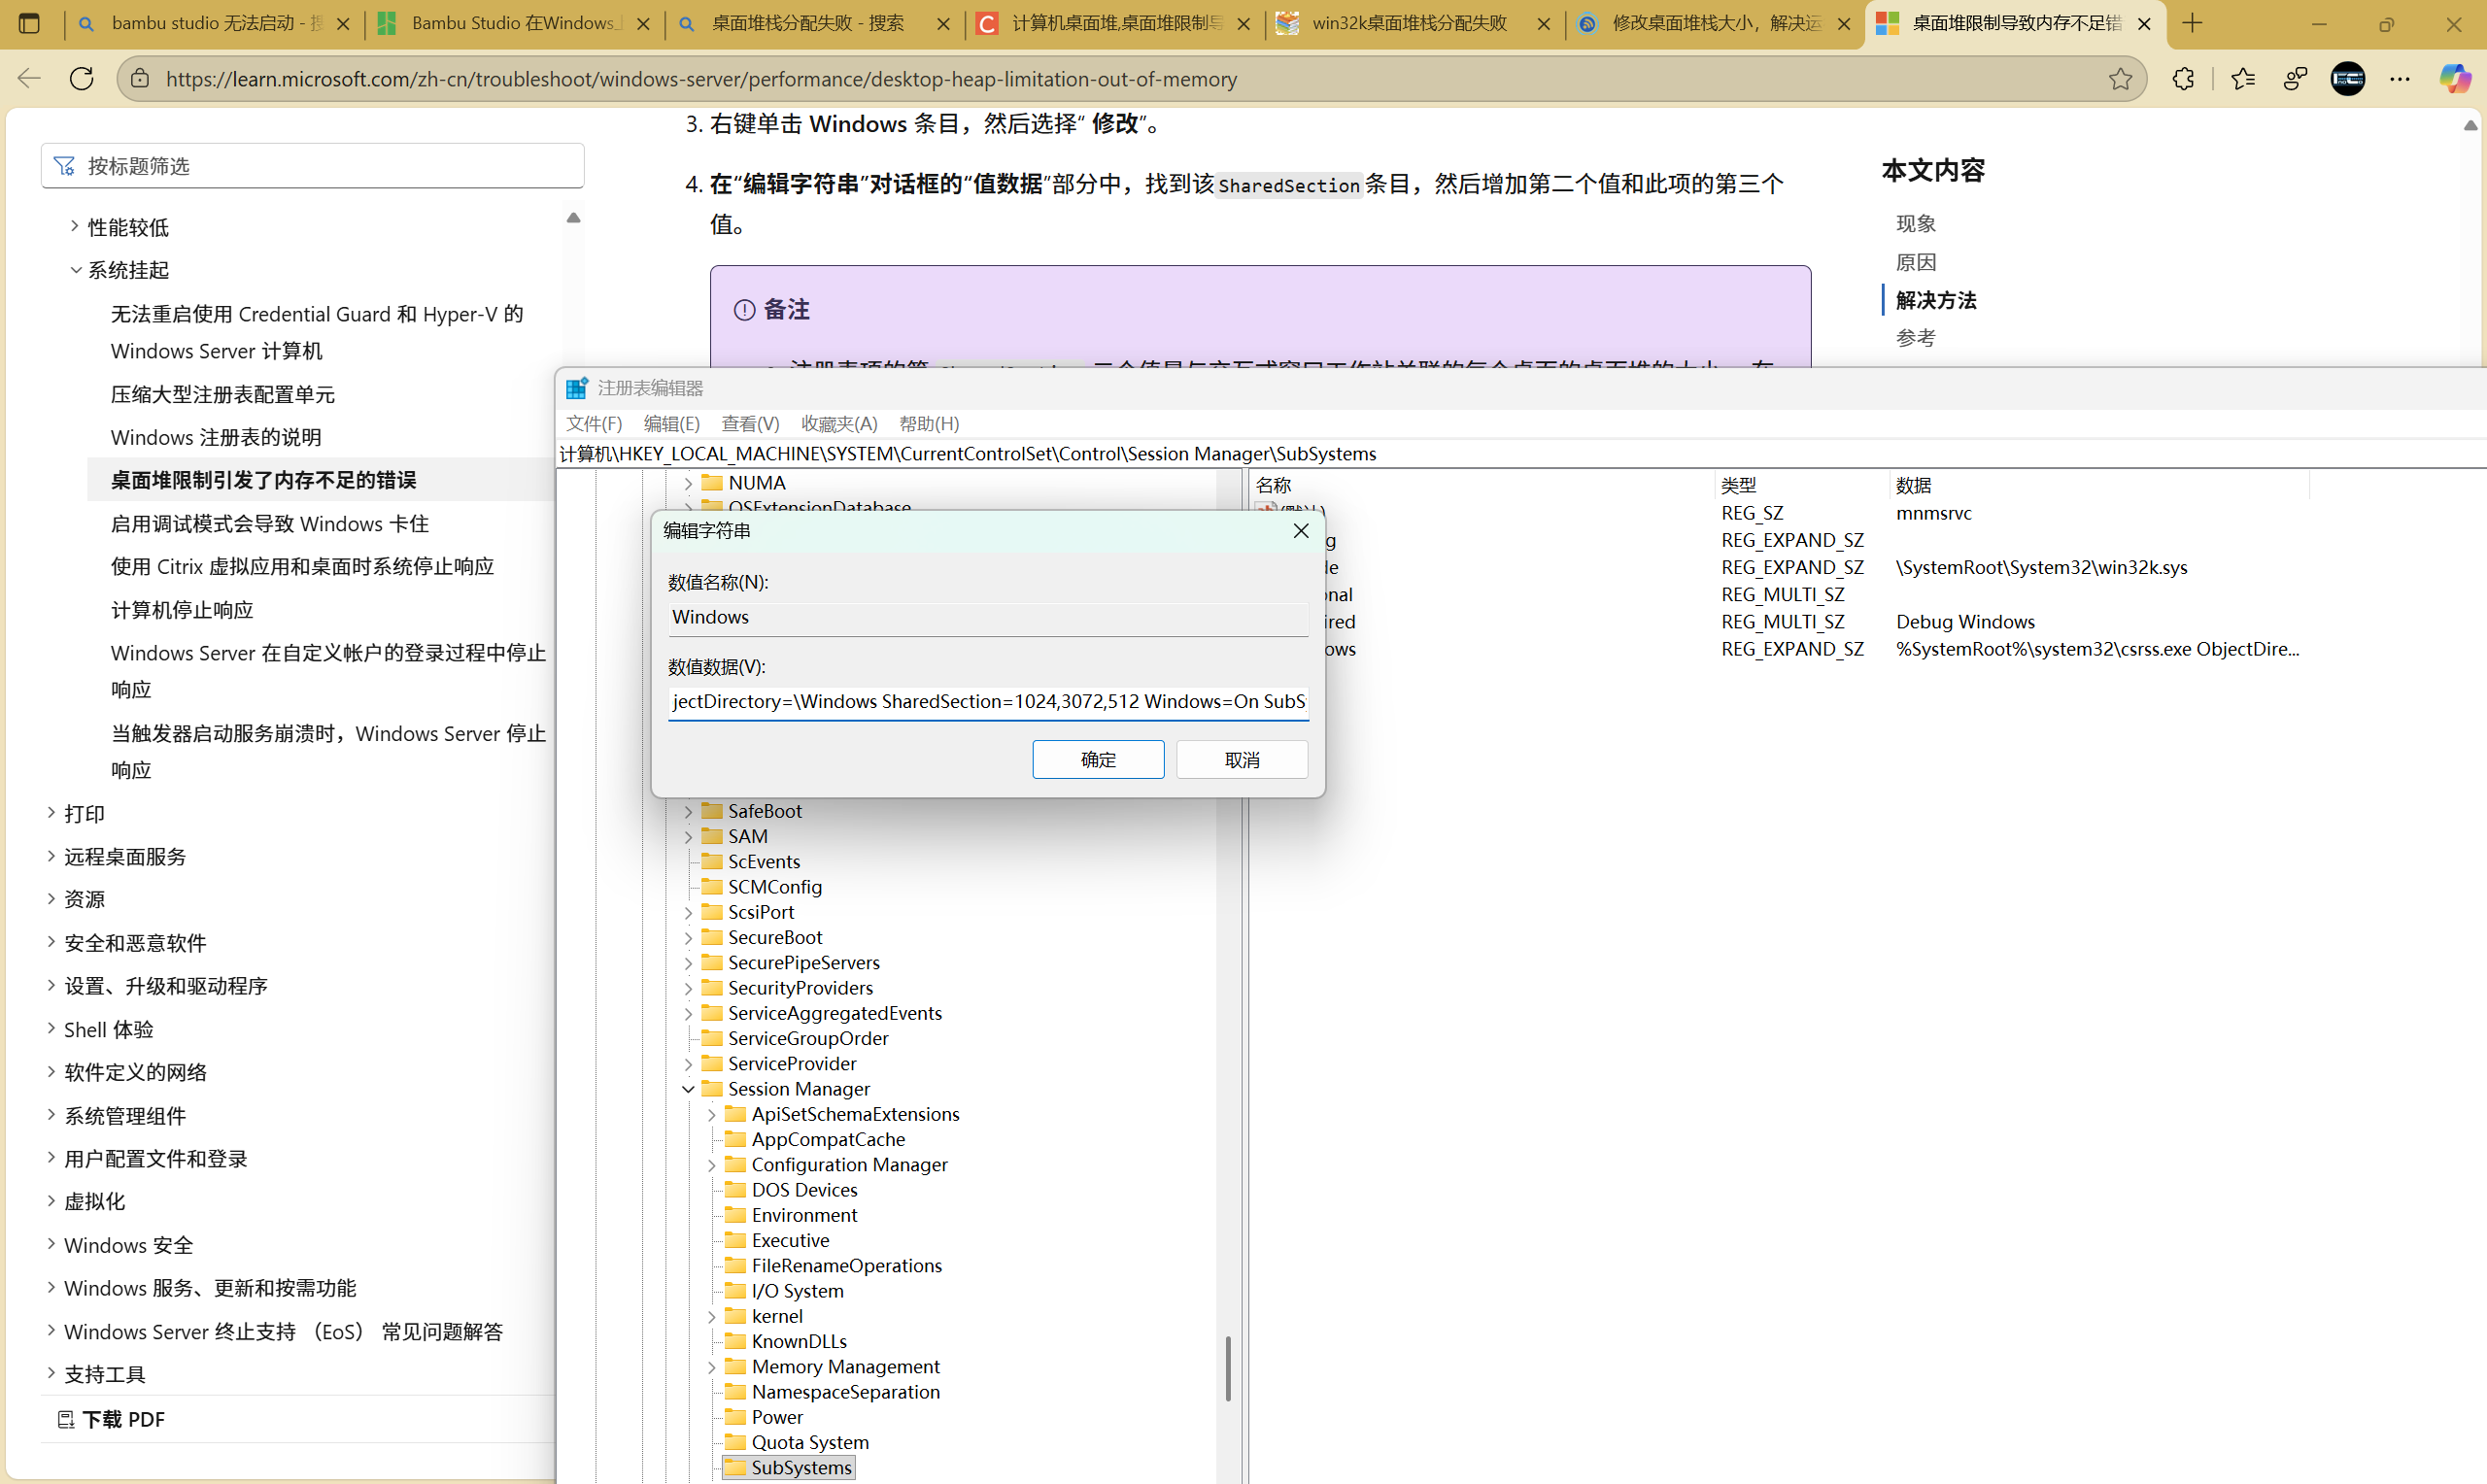Switch to the 桌面堆栈分配失败 search tab
The height and width of the screenshot is (1484, 2487).
click(815, 23)
